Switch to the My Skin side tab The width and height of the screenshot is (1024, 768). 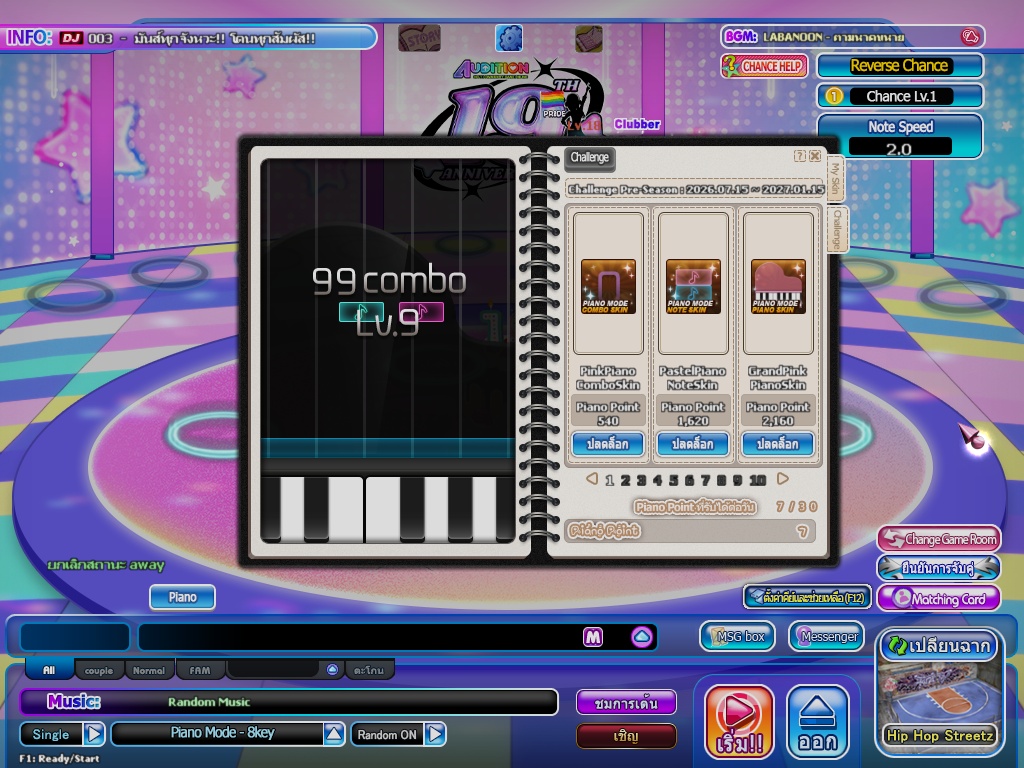(x=835, y=178)
